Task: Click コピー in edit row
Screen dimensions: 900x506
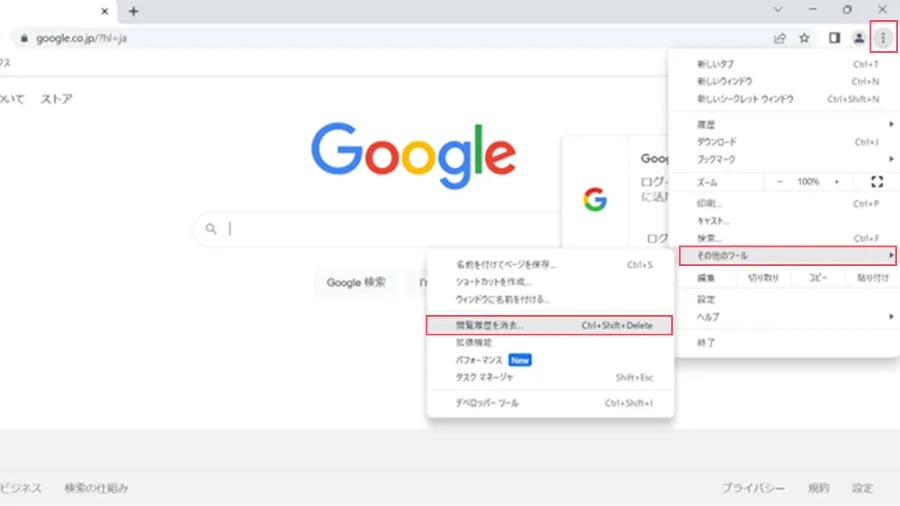Action: [x=817, y=278]
